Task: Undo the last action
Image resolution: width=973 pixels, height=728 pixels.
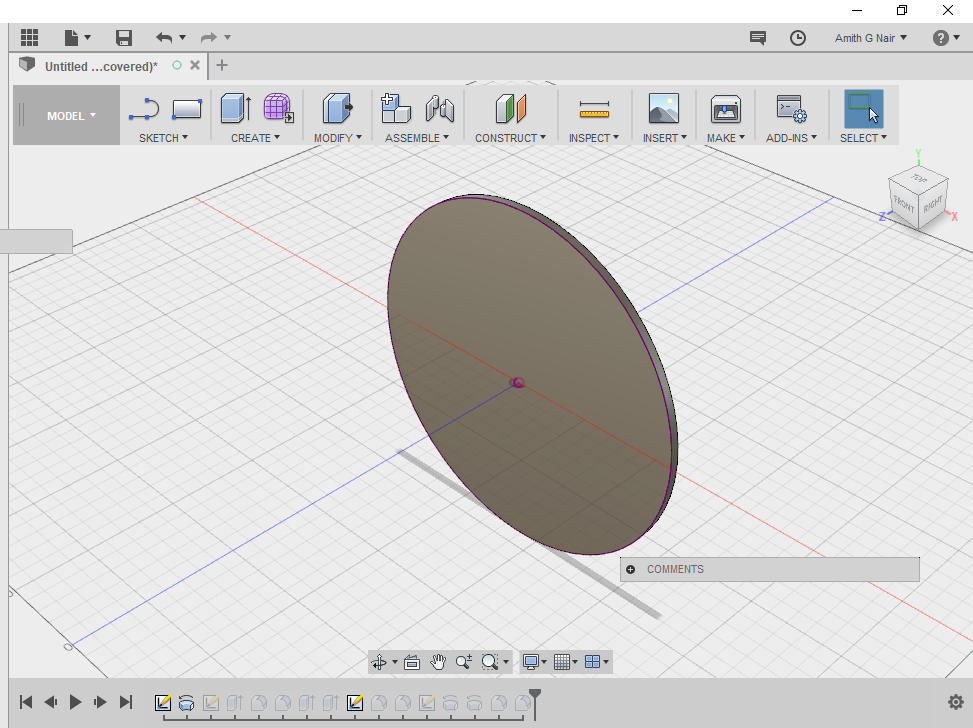Action: pyautogui.click(x=164, y=38)
